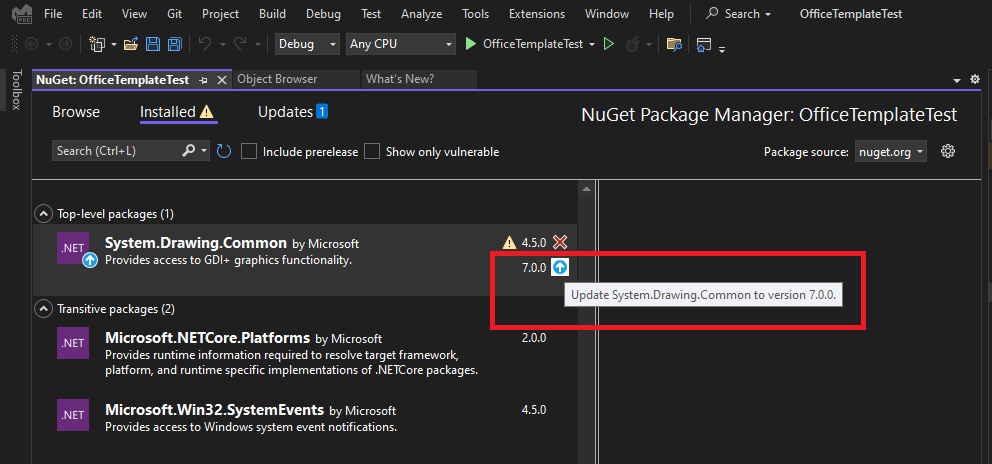
Task: Select the Microsoft.Win32.SystemEvents package
Action: pos(304,418)
